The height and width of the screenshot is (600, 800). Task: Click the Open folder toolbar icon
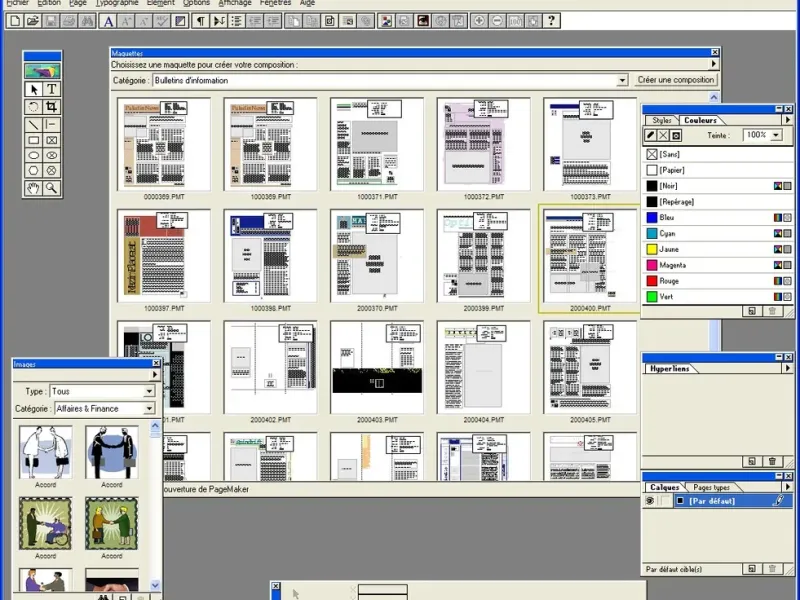click(x=33, y=21)
